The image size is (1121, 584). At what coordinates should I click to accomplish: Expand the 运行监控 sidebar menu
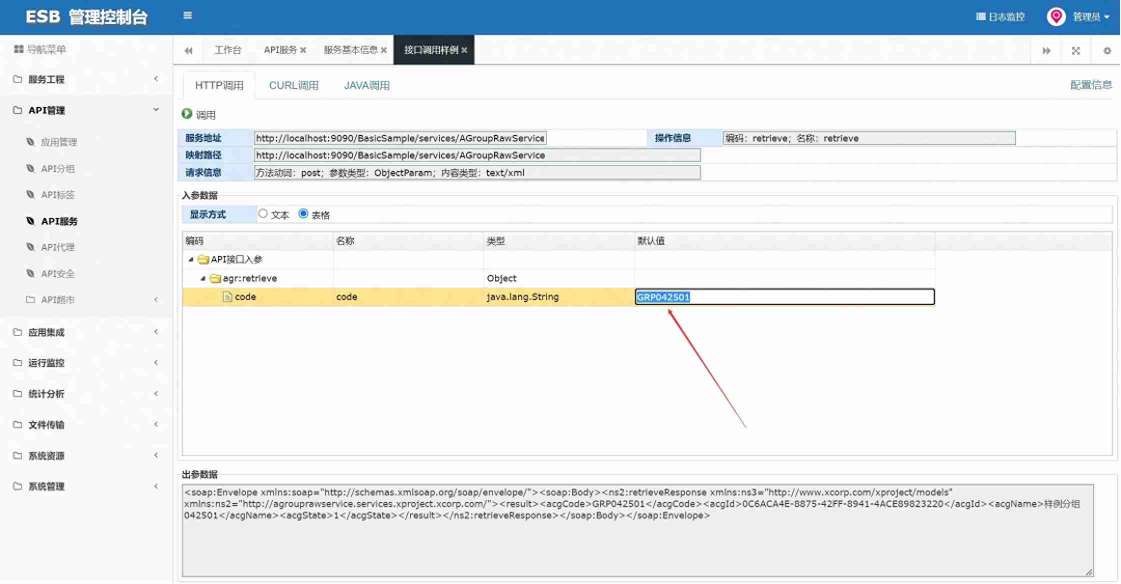pyautogui.click(x=86, y=362)
